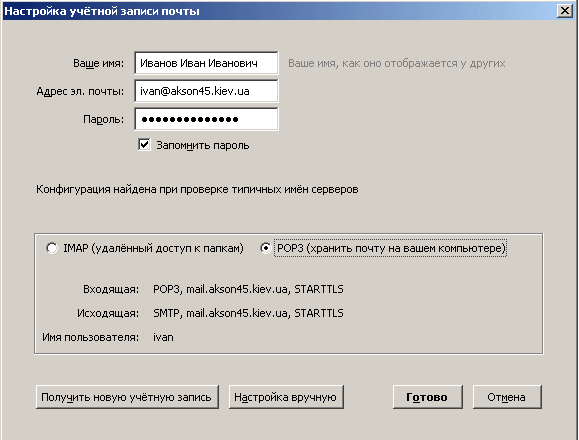Select the IMAP remote folders radio option
The image size is (579, 440).
52,248
